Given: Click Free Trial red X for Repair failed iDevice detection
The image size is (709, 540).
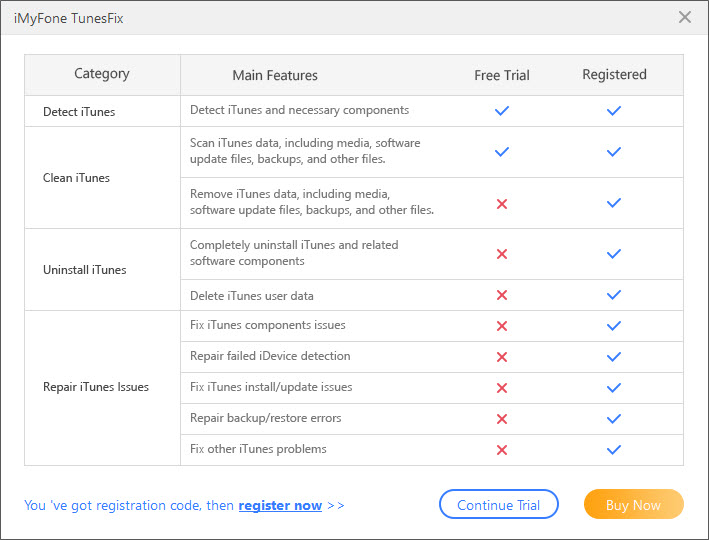Looking at the screenshot, I should pyautogui.click(x=502, y=357).
